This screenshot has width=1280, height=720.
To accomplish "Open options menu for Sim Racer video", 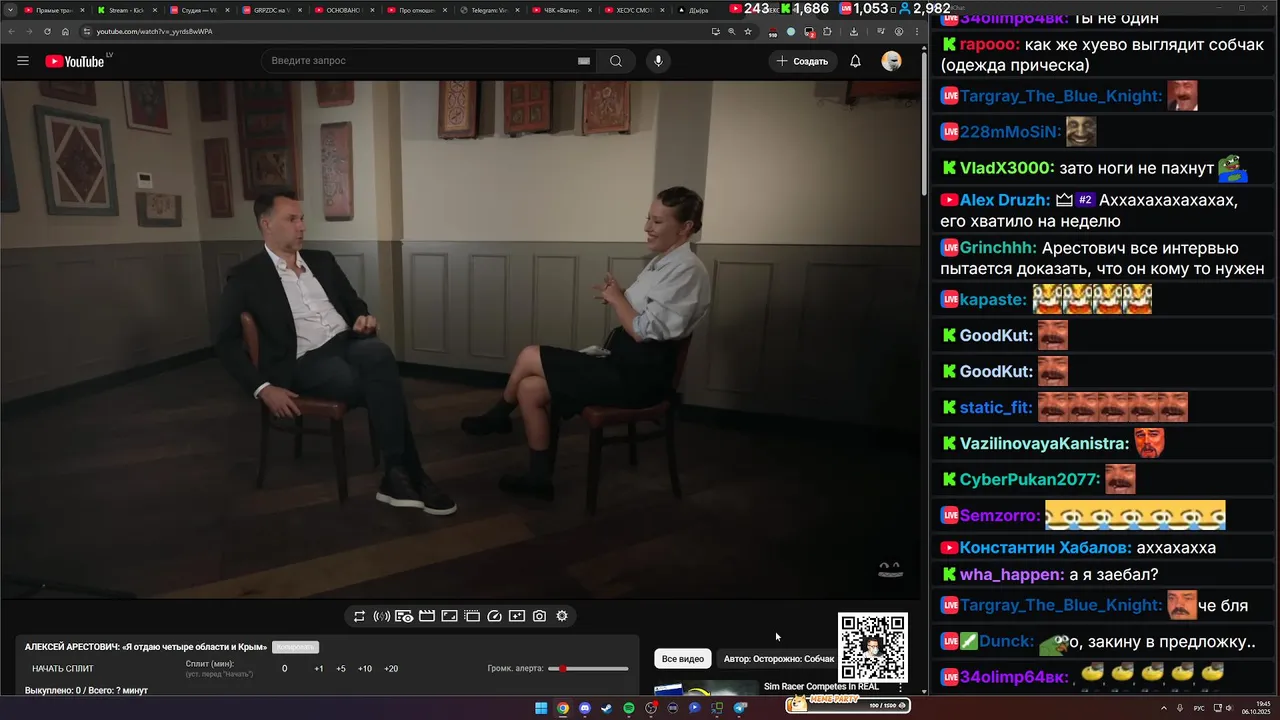I will pos(900,688).
